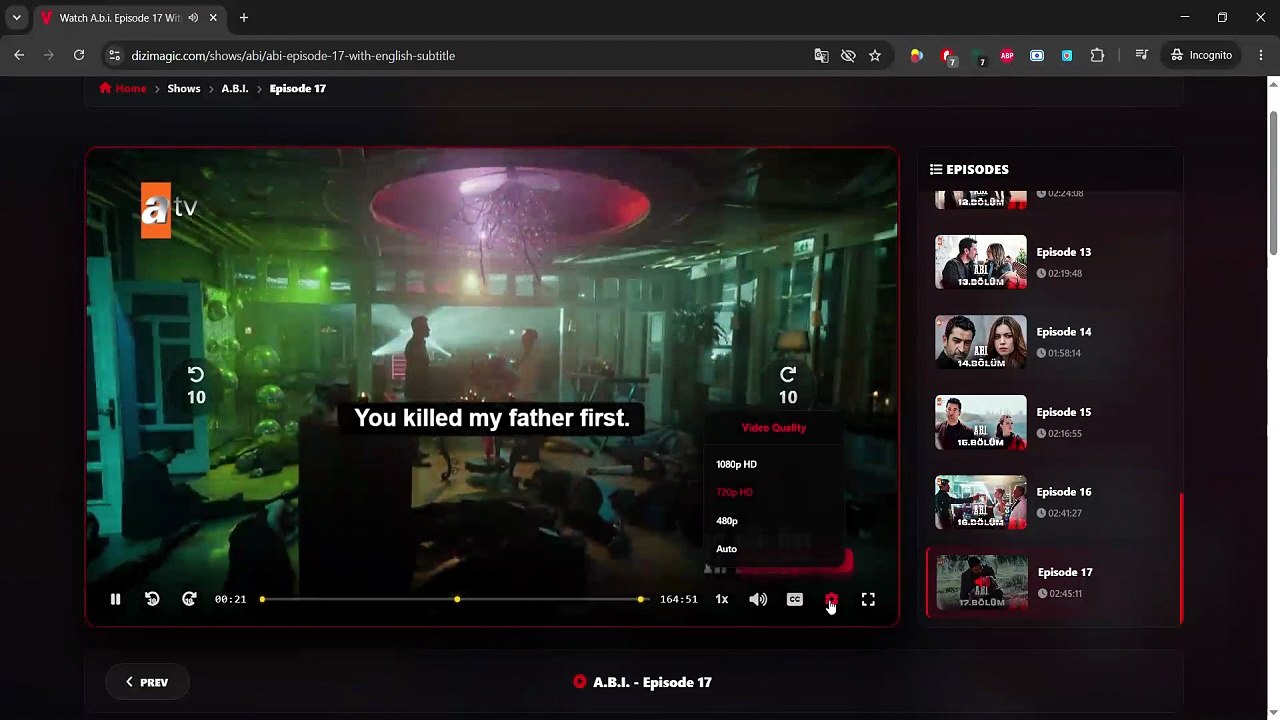Viewport: 1280px width, 720px height.
Task: Close the Watch A.b.i. Episode 17 tab
Action: (213, 18)
